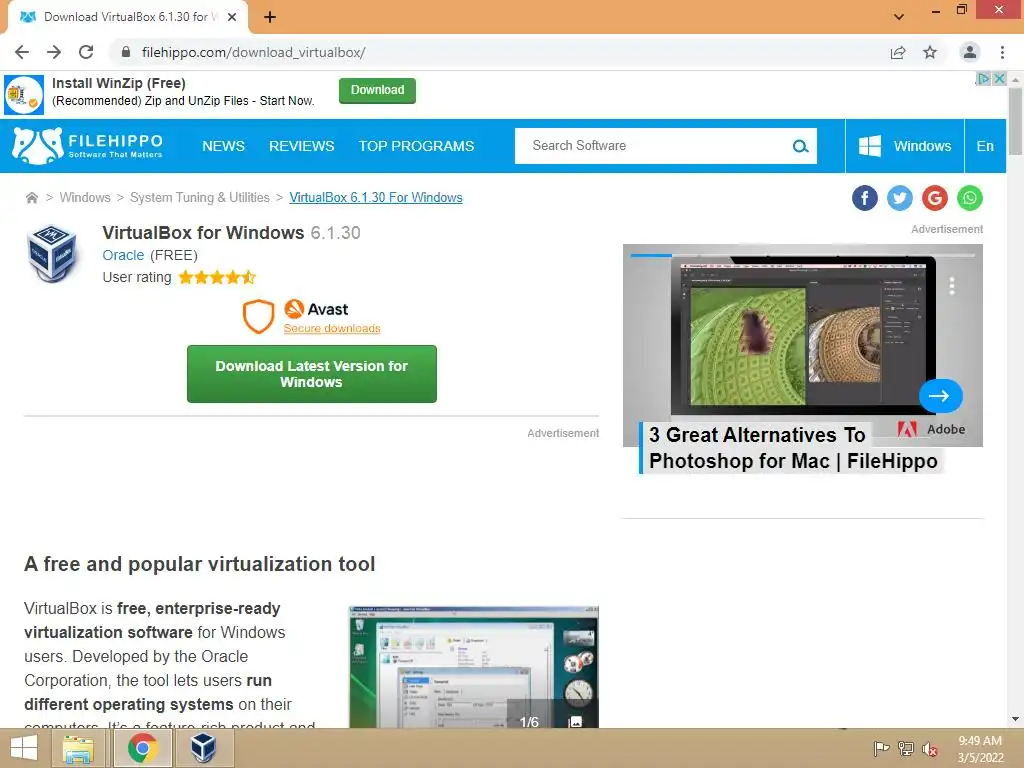1024x768 pixels.
Task: Share the page on Twitter
Action: pos(899,198)
